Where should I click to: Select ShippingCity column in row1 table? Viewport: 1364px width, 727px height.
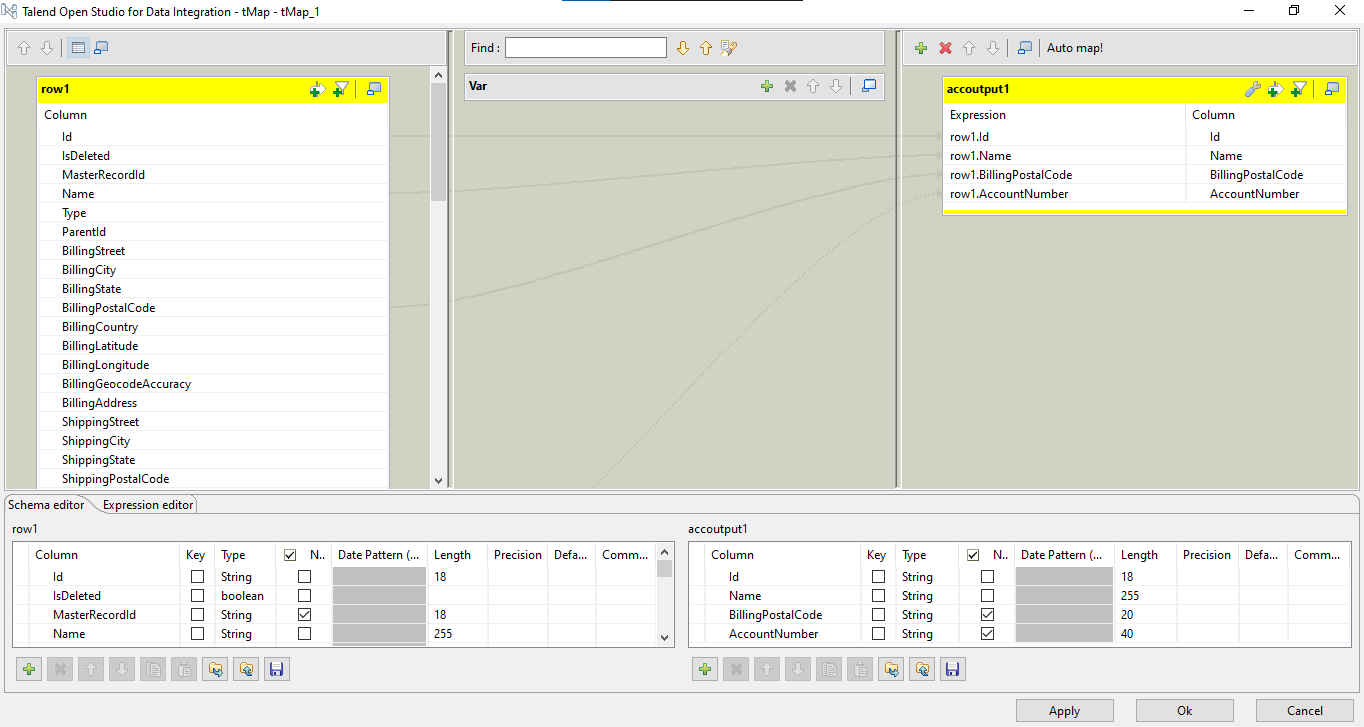pyautogui.click(x=212, y=441)
